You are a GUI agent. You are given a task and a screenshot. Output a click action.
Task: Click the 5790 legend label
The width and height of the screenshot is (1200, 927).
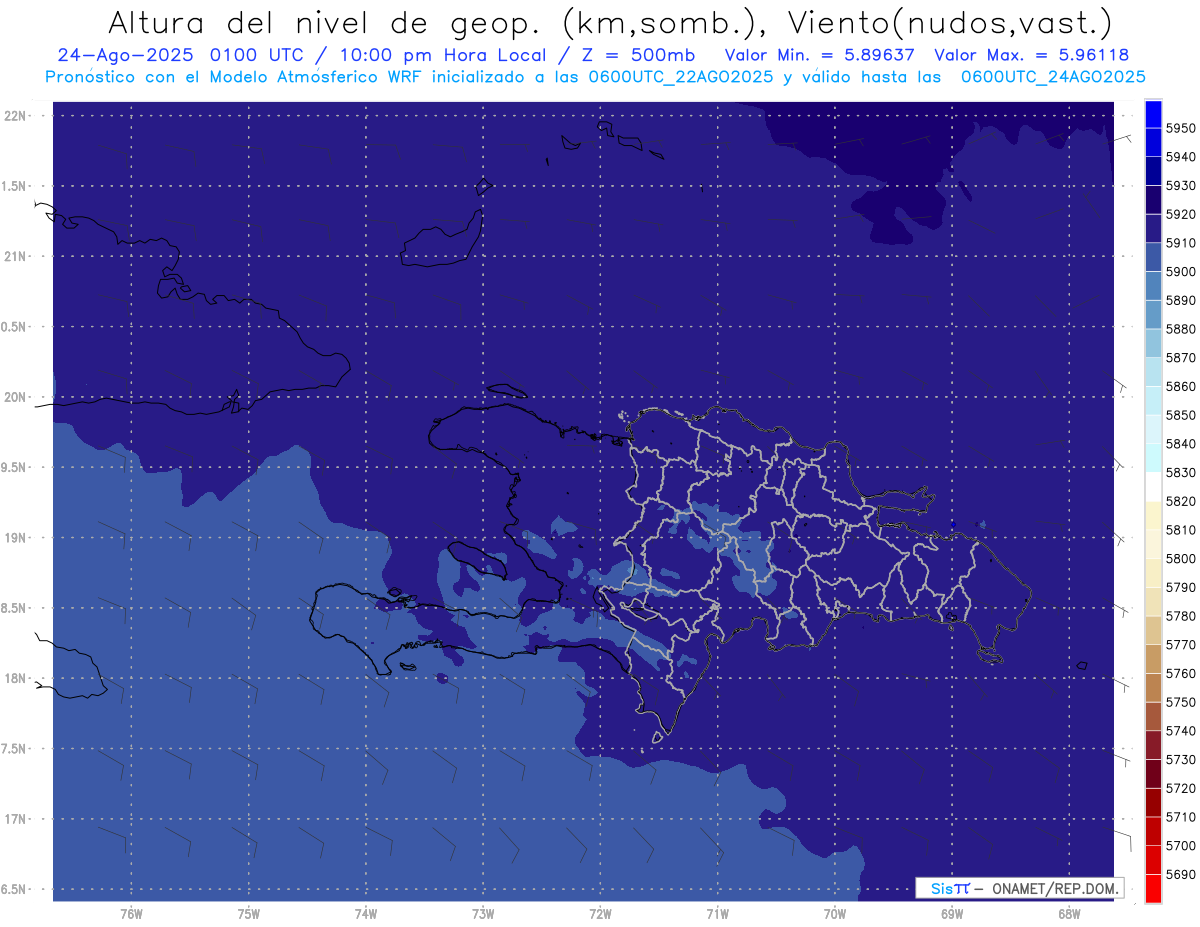tap(1180, 587)
